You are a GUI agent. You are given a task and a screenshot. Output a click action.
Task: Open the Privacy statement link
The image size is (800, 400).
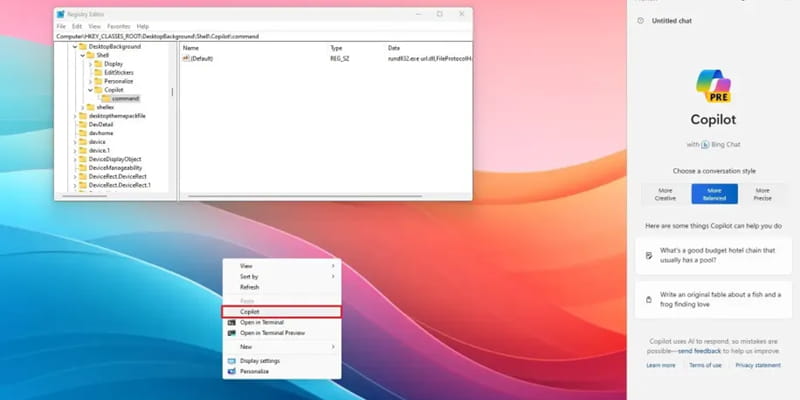tap(758, 365)
